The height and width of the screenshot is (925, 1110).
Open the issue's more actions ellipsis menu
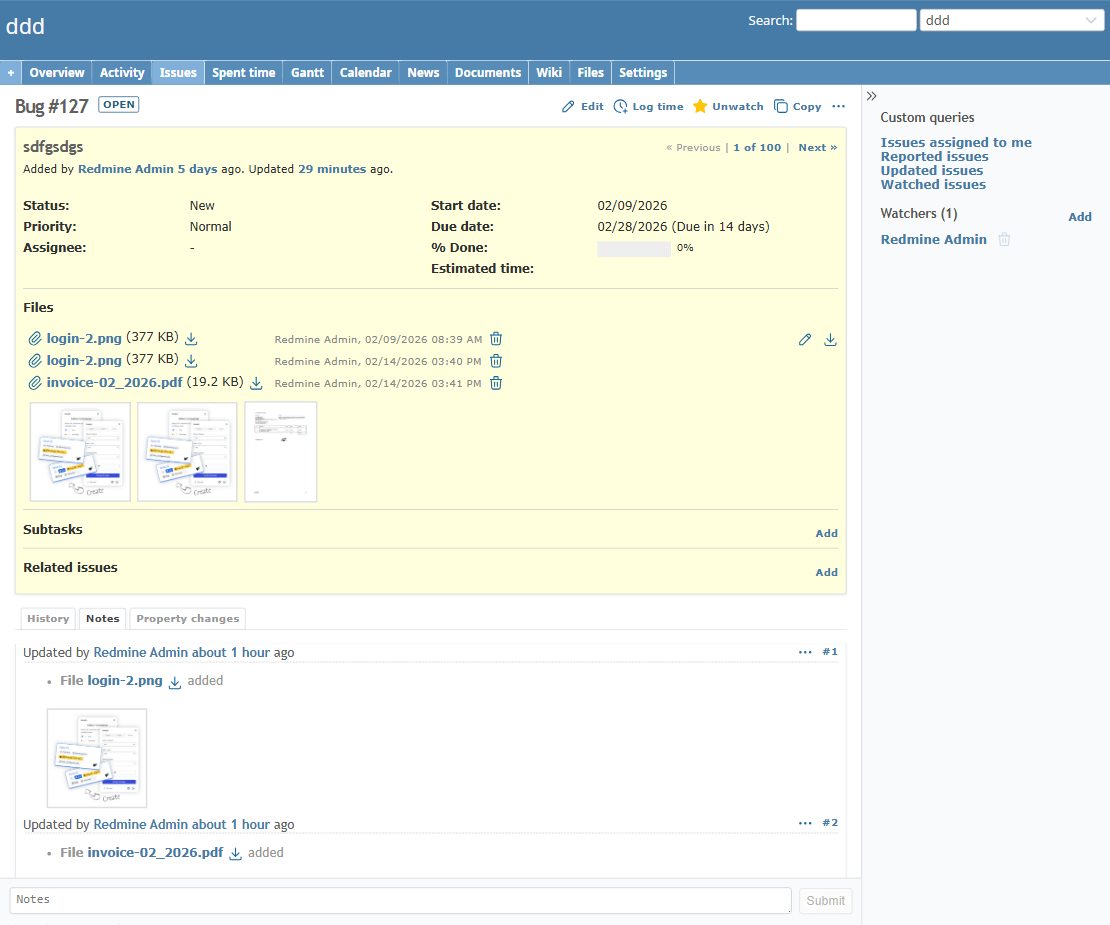click(x=838, y=106)
